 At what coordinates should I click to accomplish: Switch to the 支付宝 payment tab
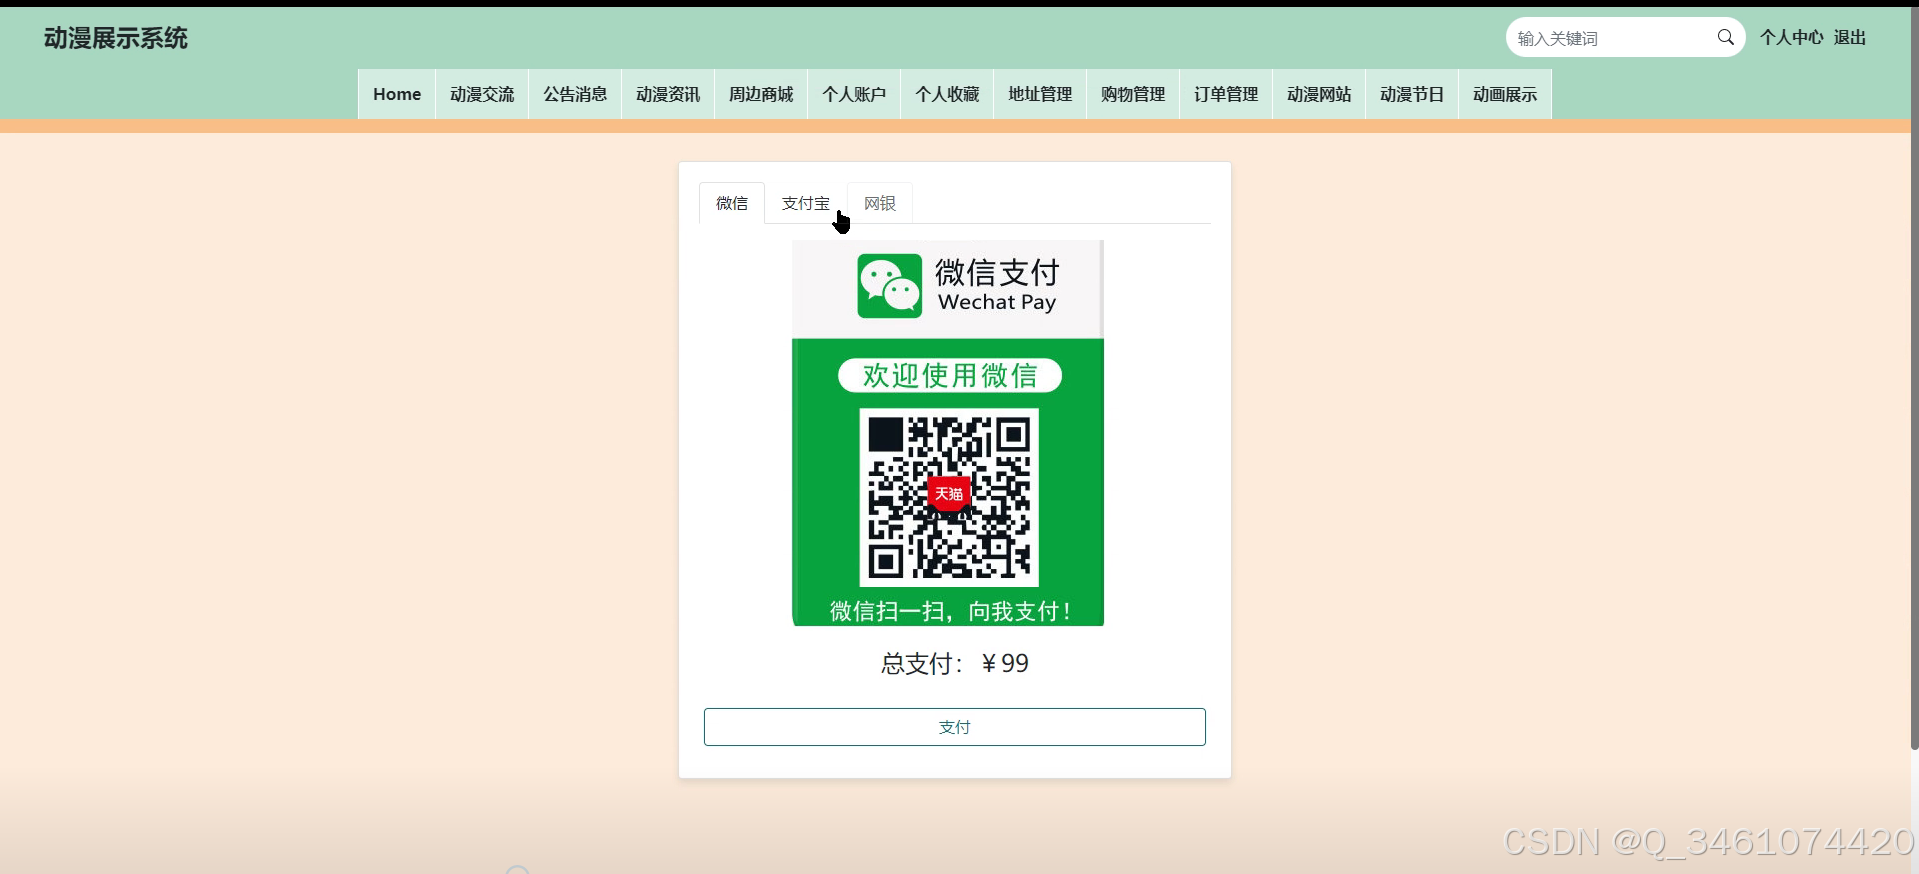pyautogui.click(x=806, y=203)
